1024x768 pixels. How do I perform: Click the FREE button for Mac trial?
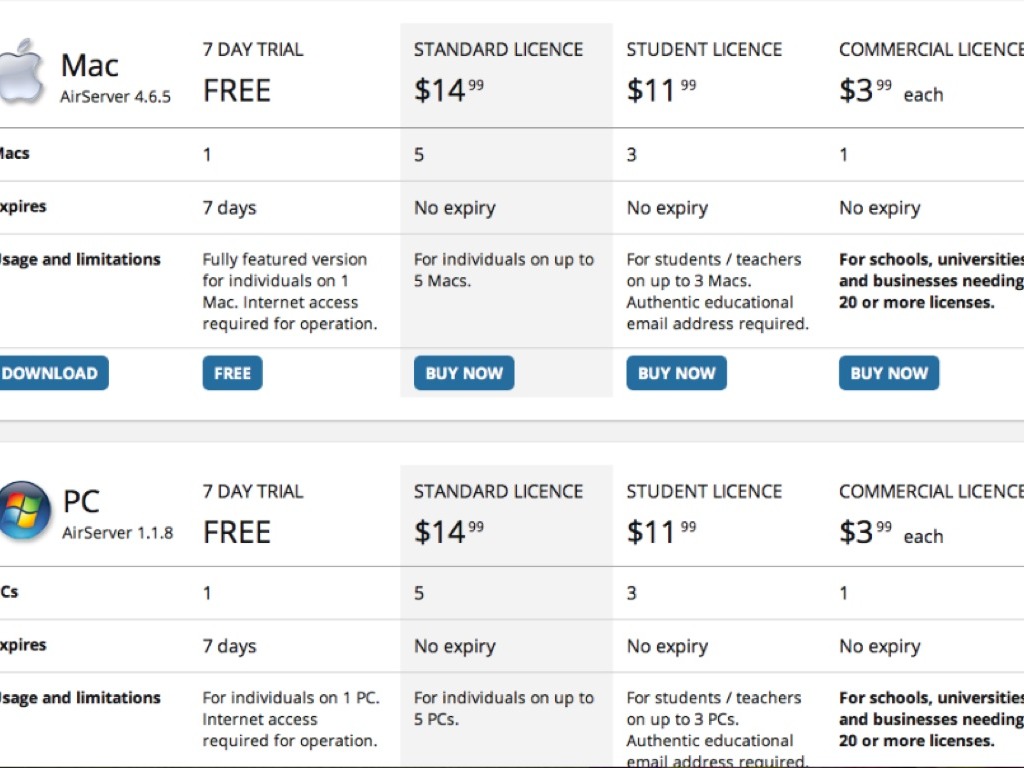pyautogui.click(x=232, y=373)
